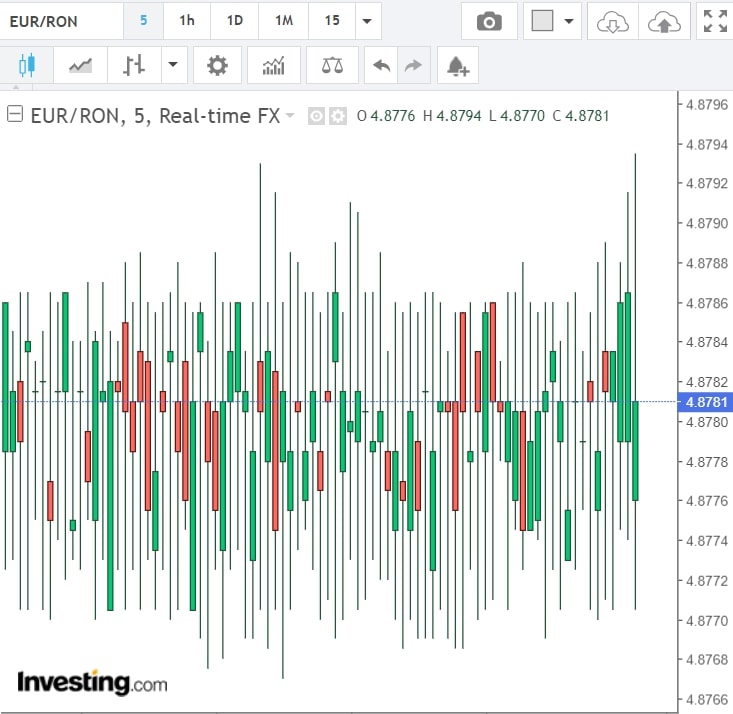Viewport: 733px width, 714px height.
Task: Open chart properties gear icon
Action: point(217,66)
